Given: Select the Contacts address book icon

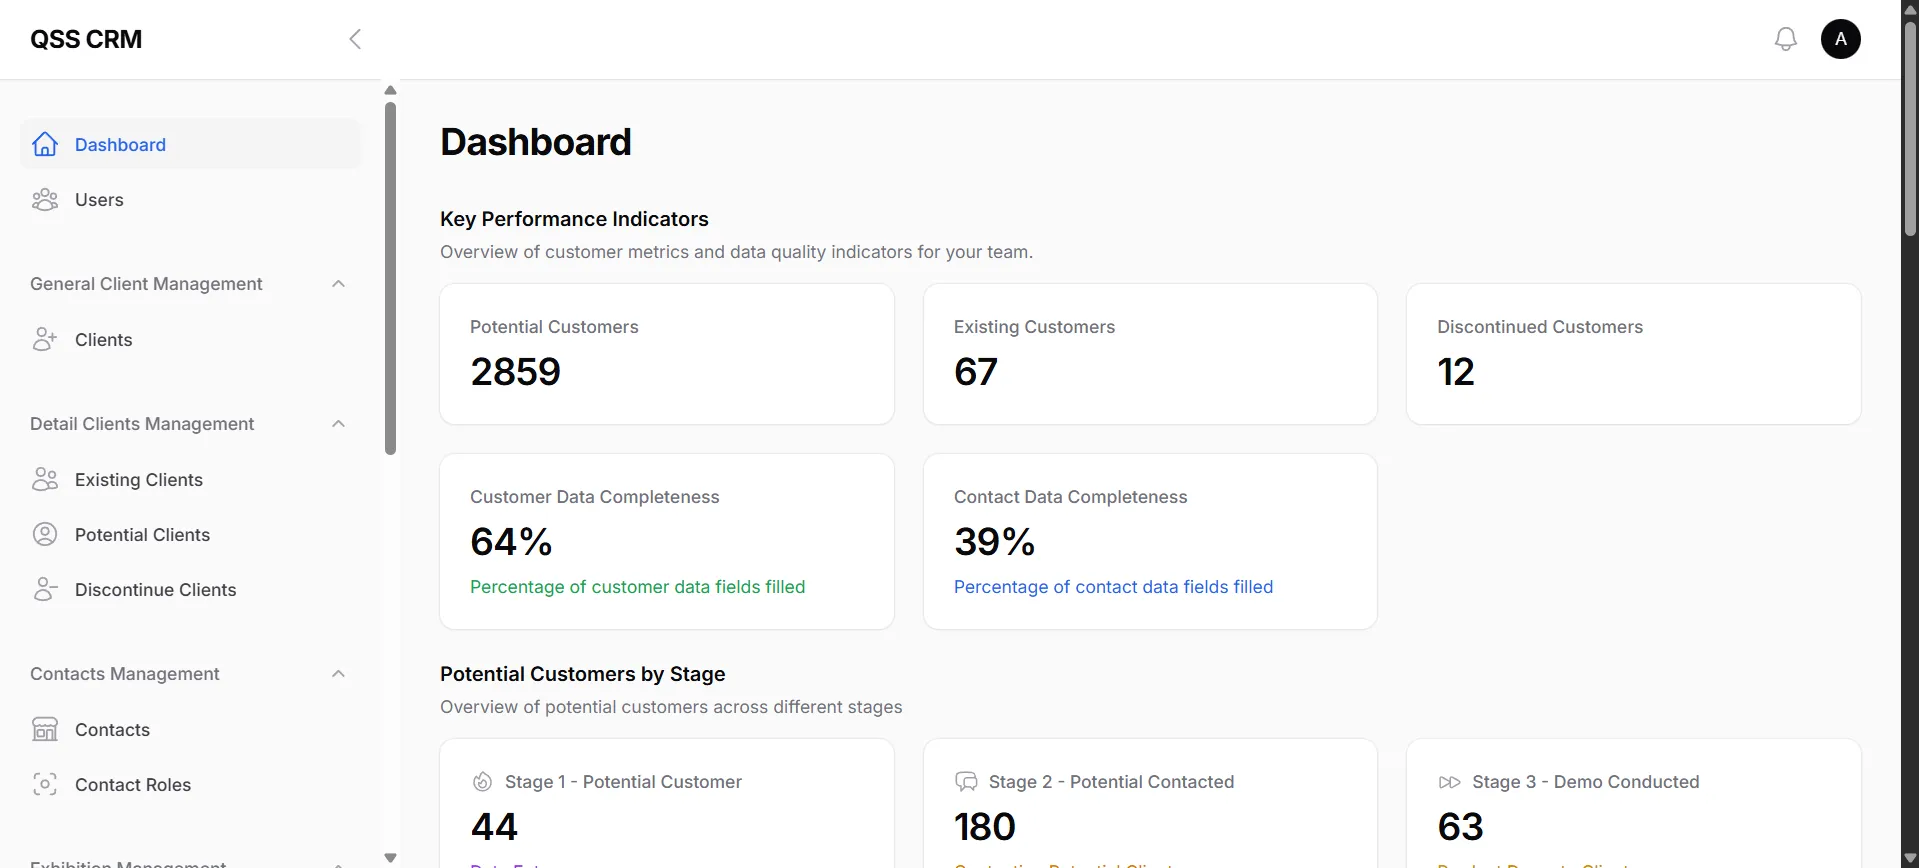Looking at the screenshot, I should pyautogui.click(x=45, y=729).
